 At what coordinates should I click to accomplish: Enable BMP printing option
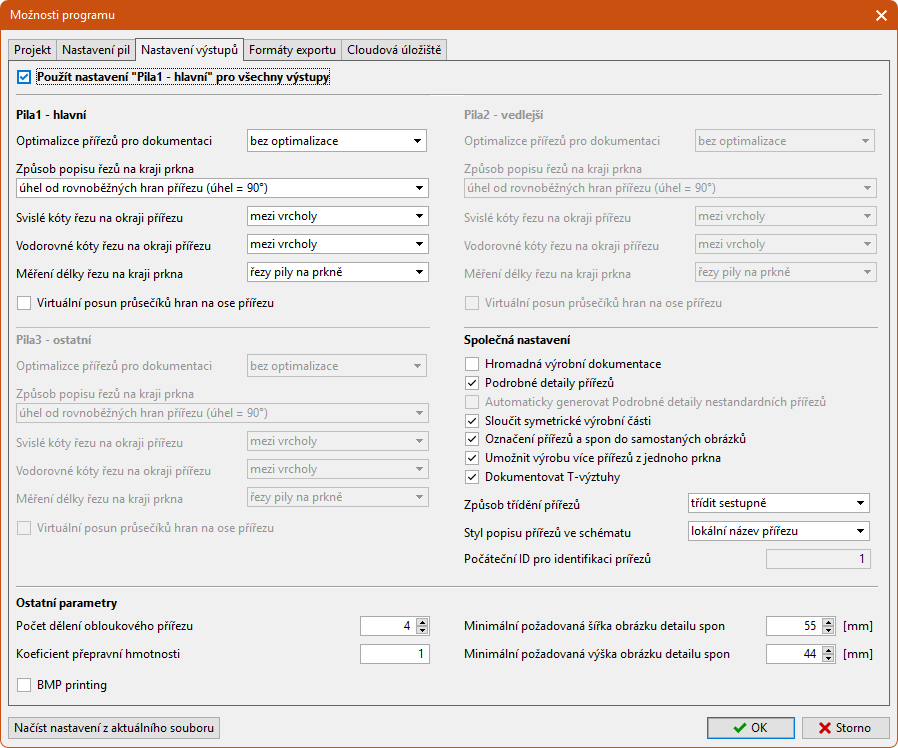pos(25,685)
